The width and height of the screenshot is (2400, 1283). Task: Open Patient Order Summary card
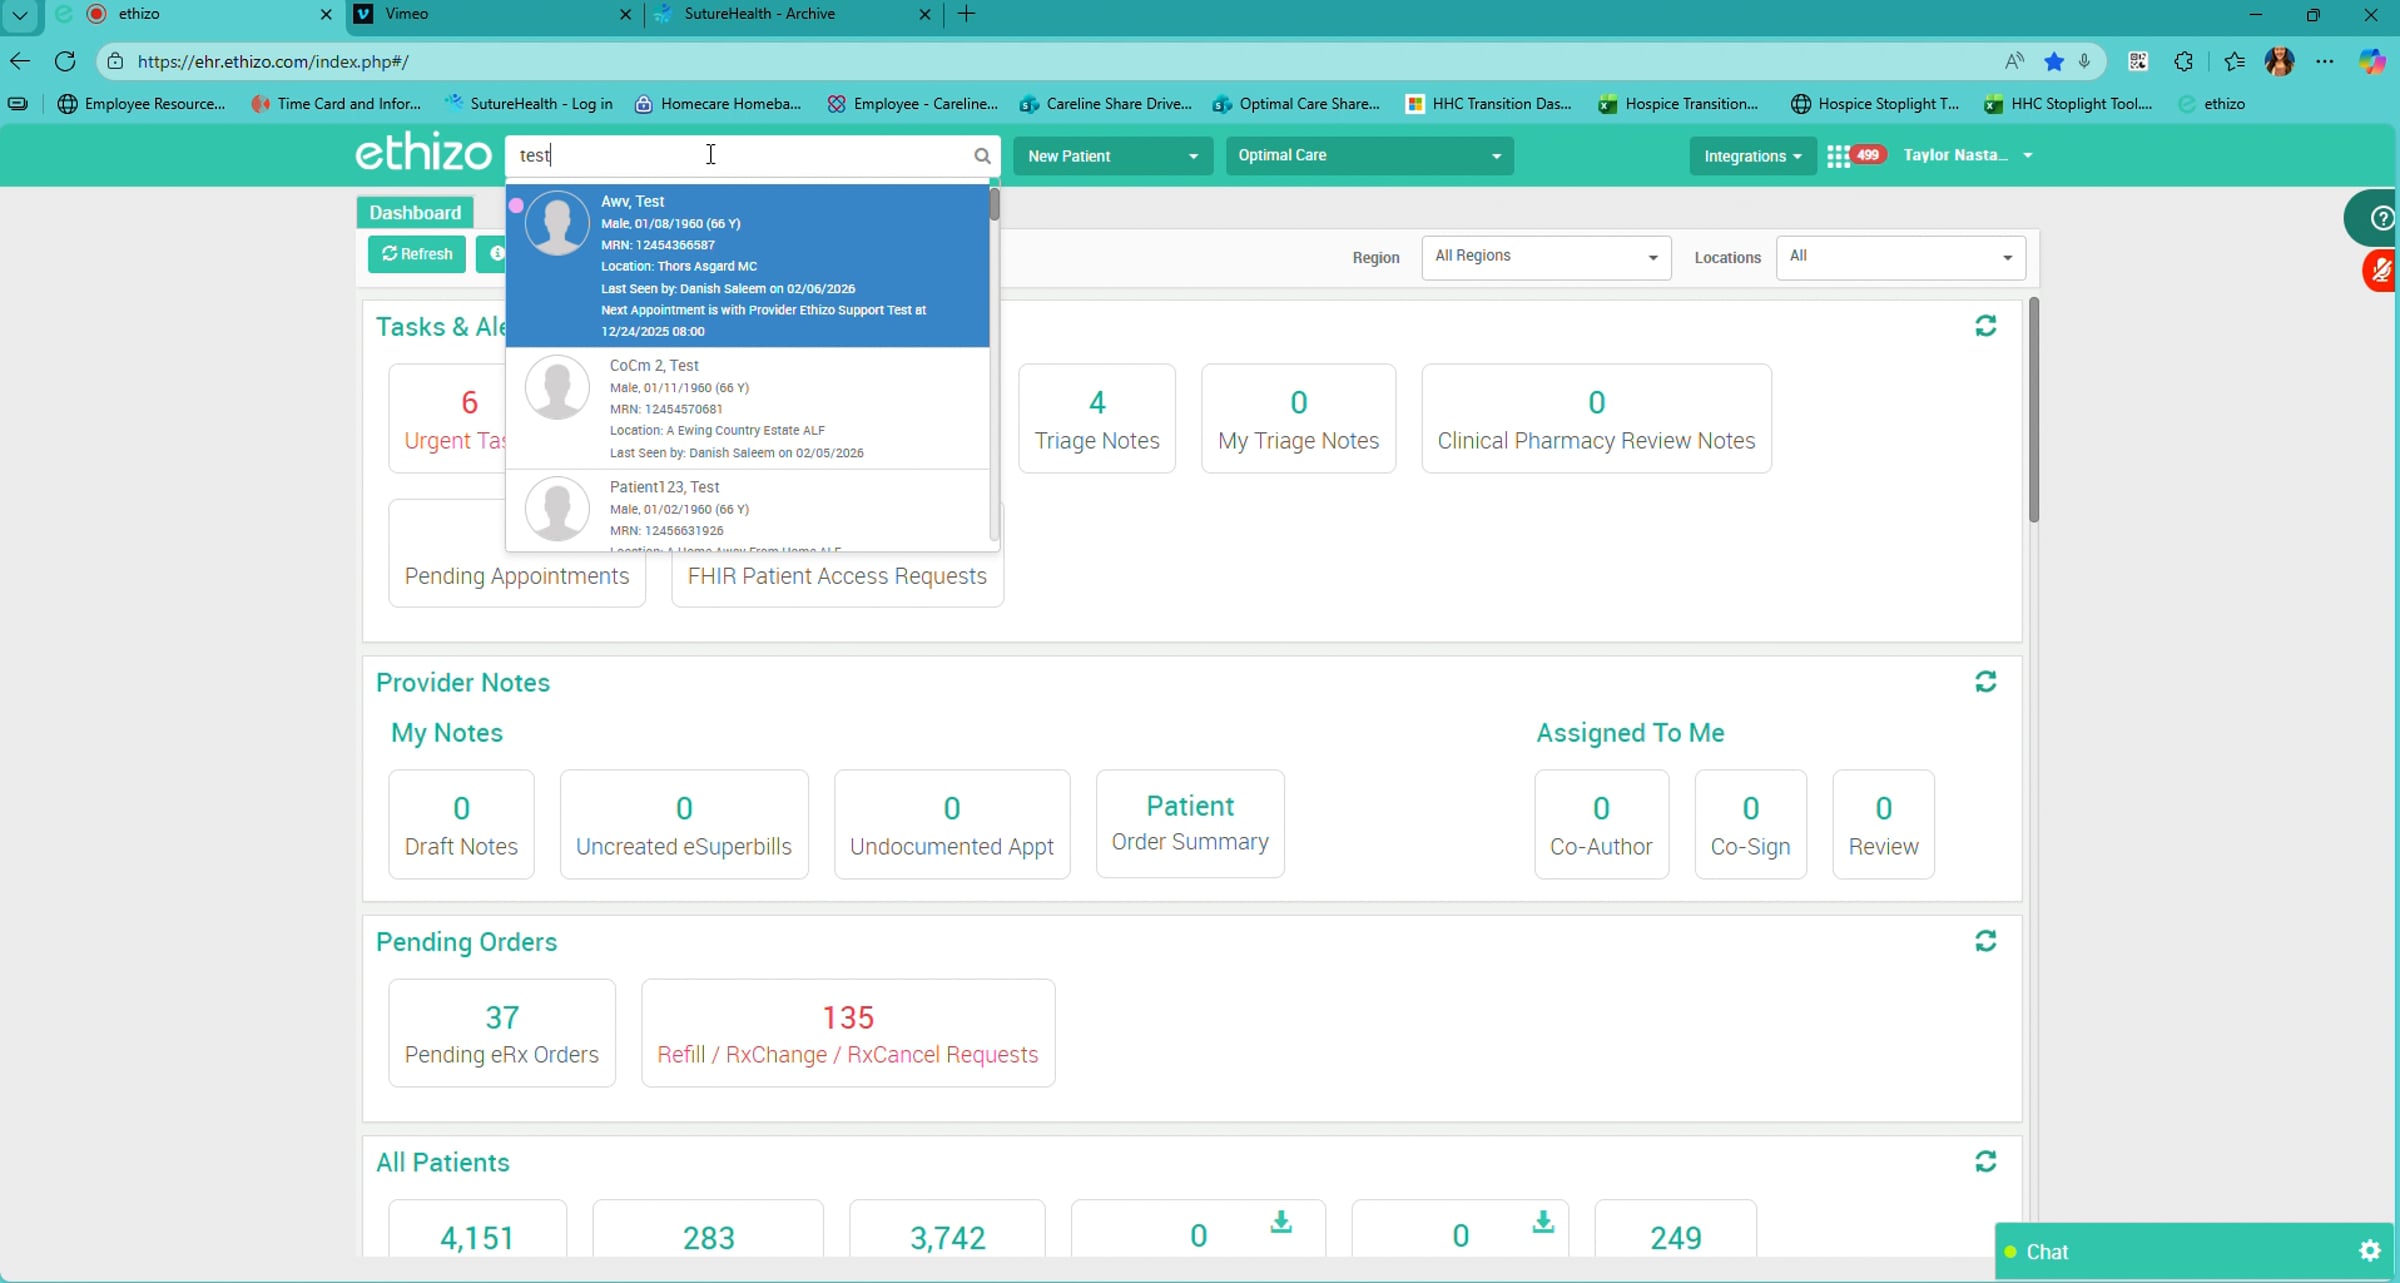(1190, 824)
